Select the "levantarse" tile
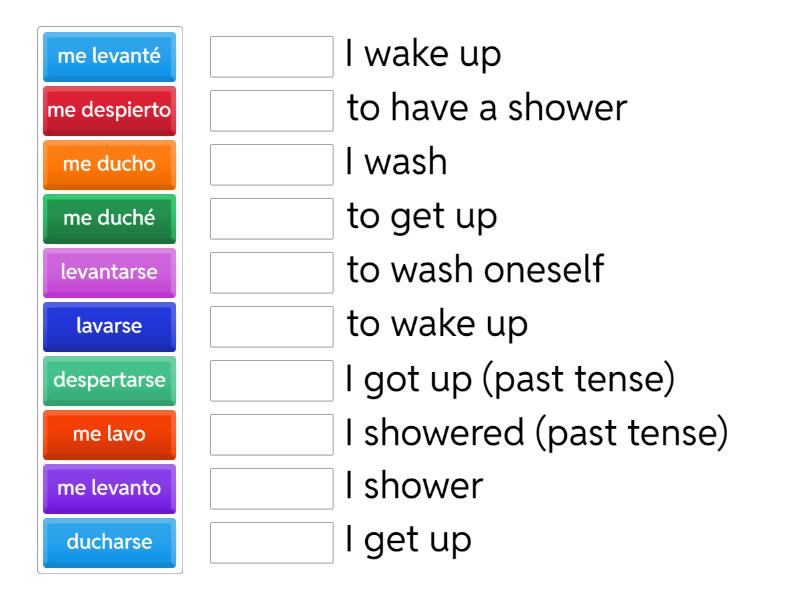800x600 pixels. coord(108,273)
